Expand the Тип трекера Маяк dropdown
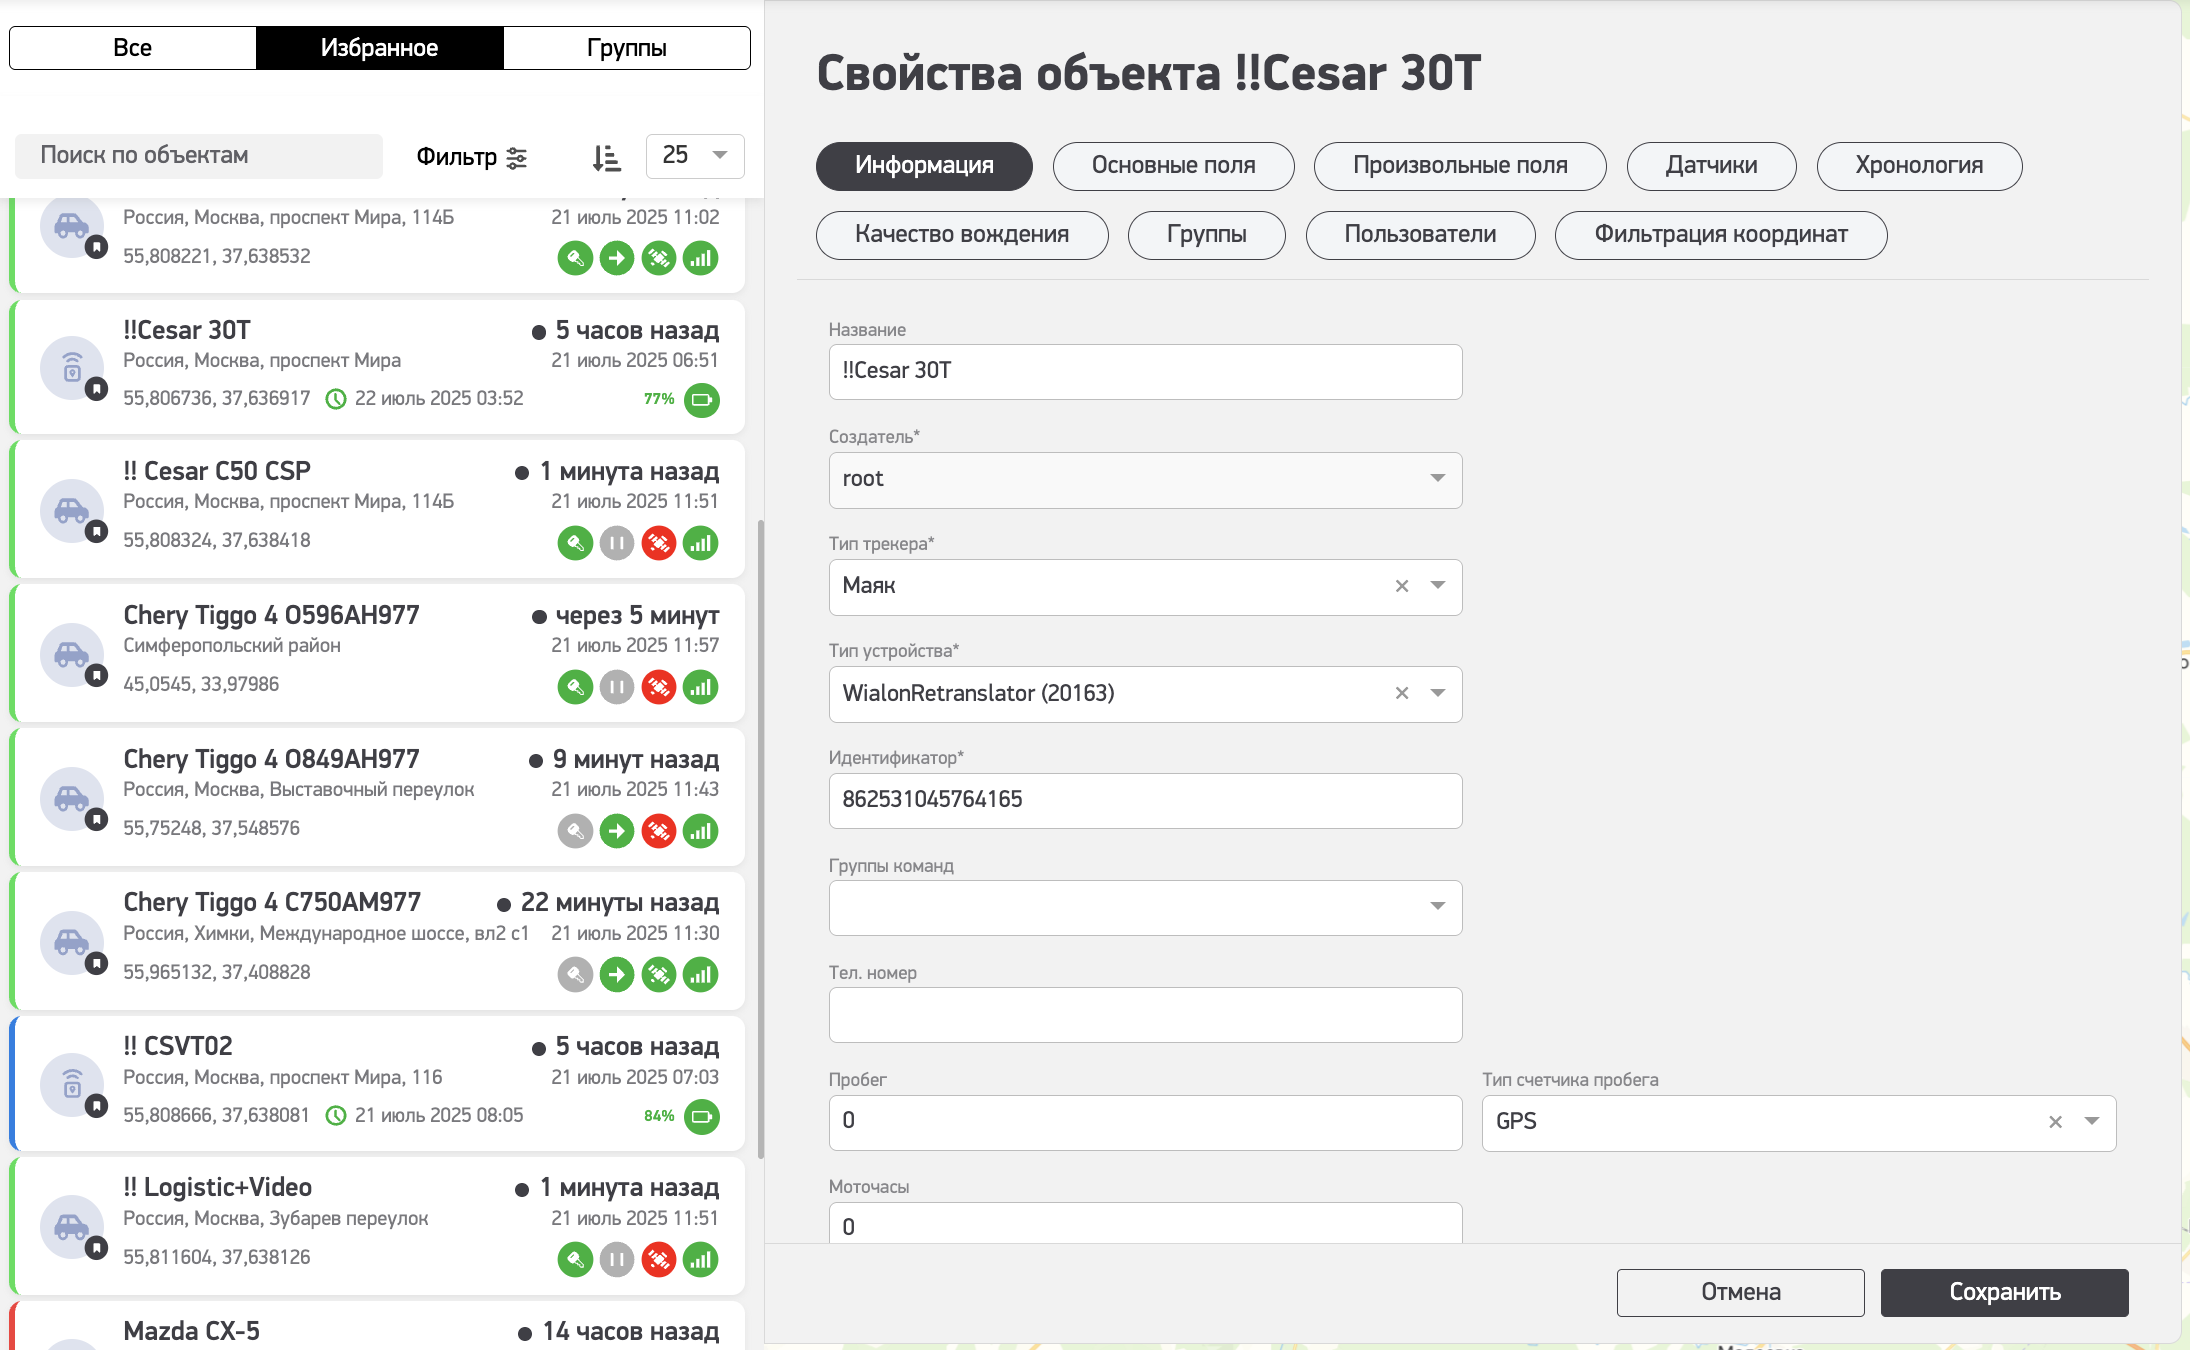The height and width of the screenshot is (1350, 2190). point(1438,585)
